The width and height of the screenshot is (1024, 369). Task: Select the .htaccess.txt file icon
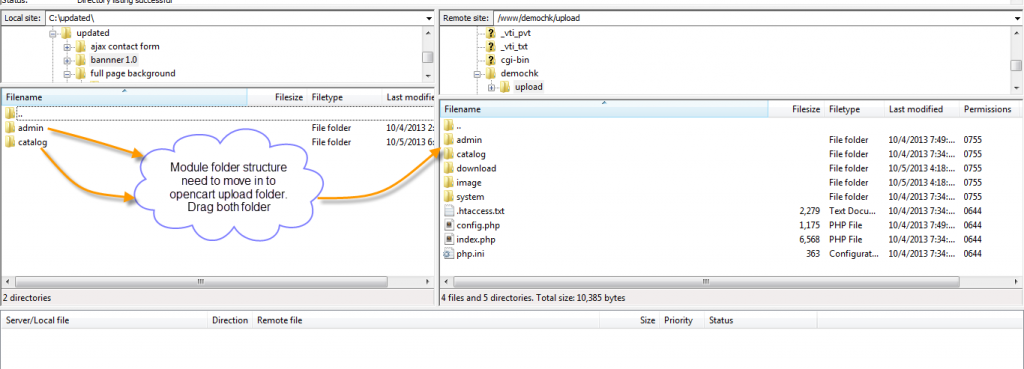pos(449,211)
